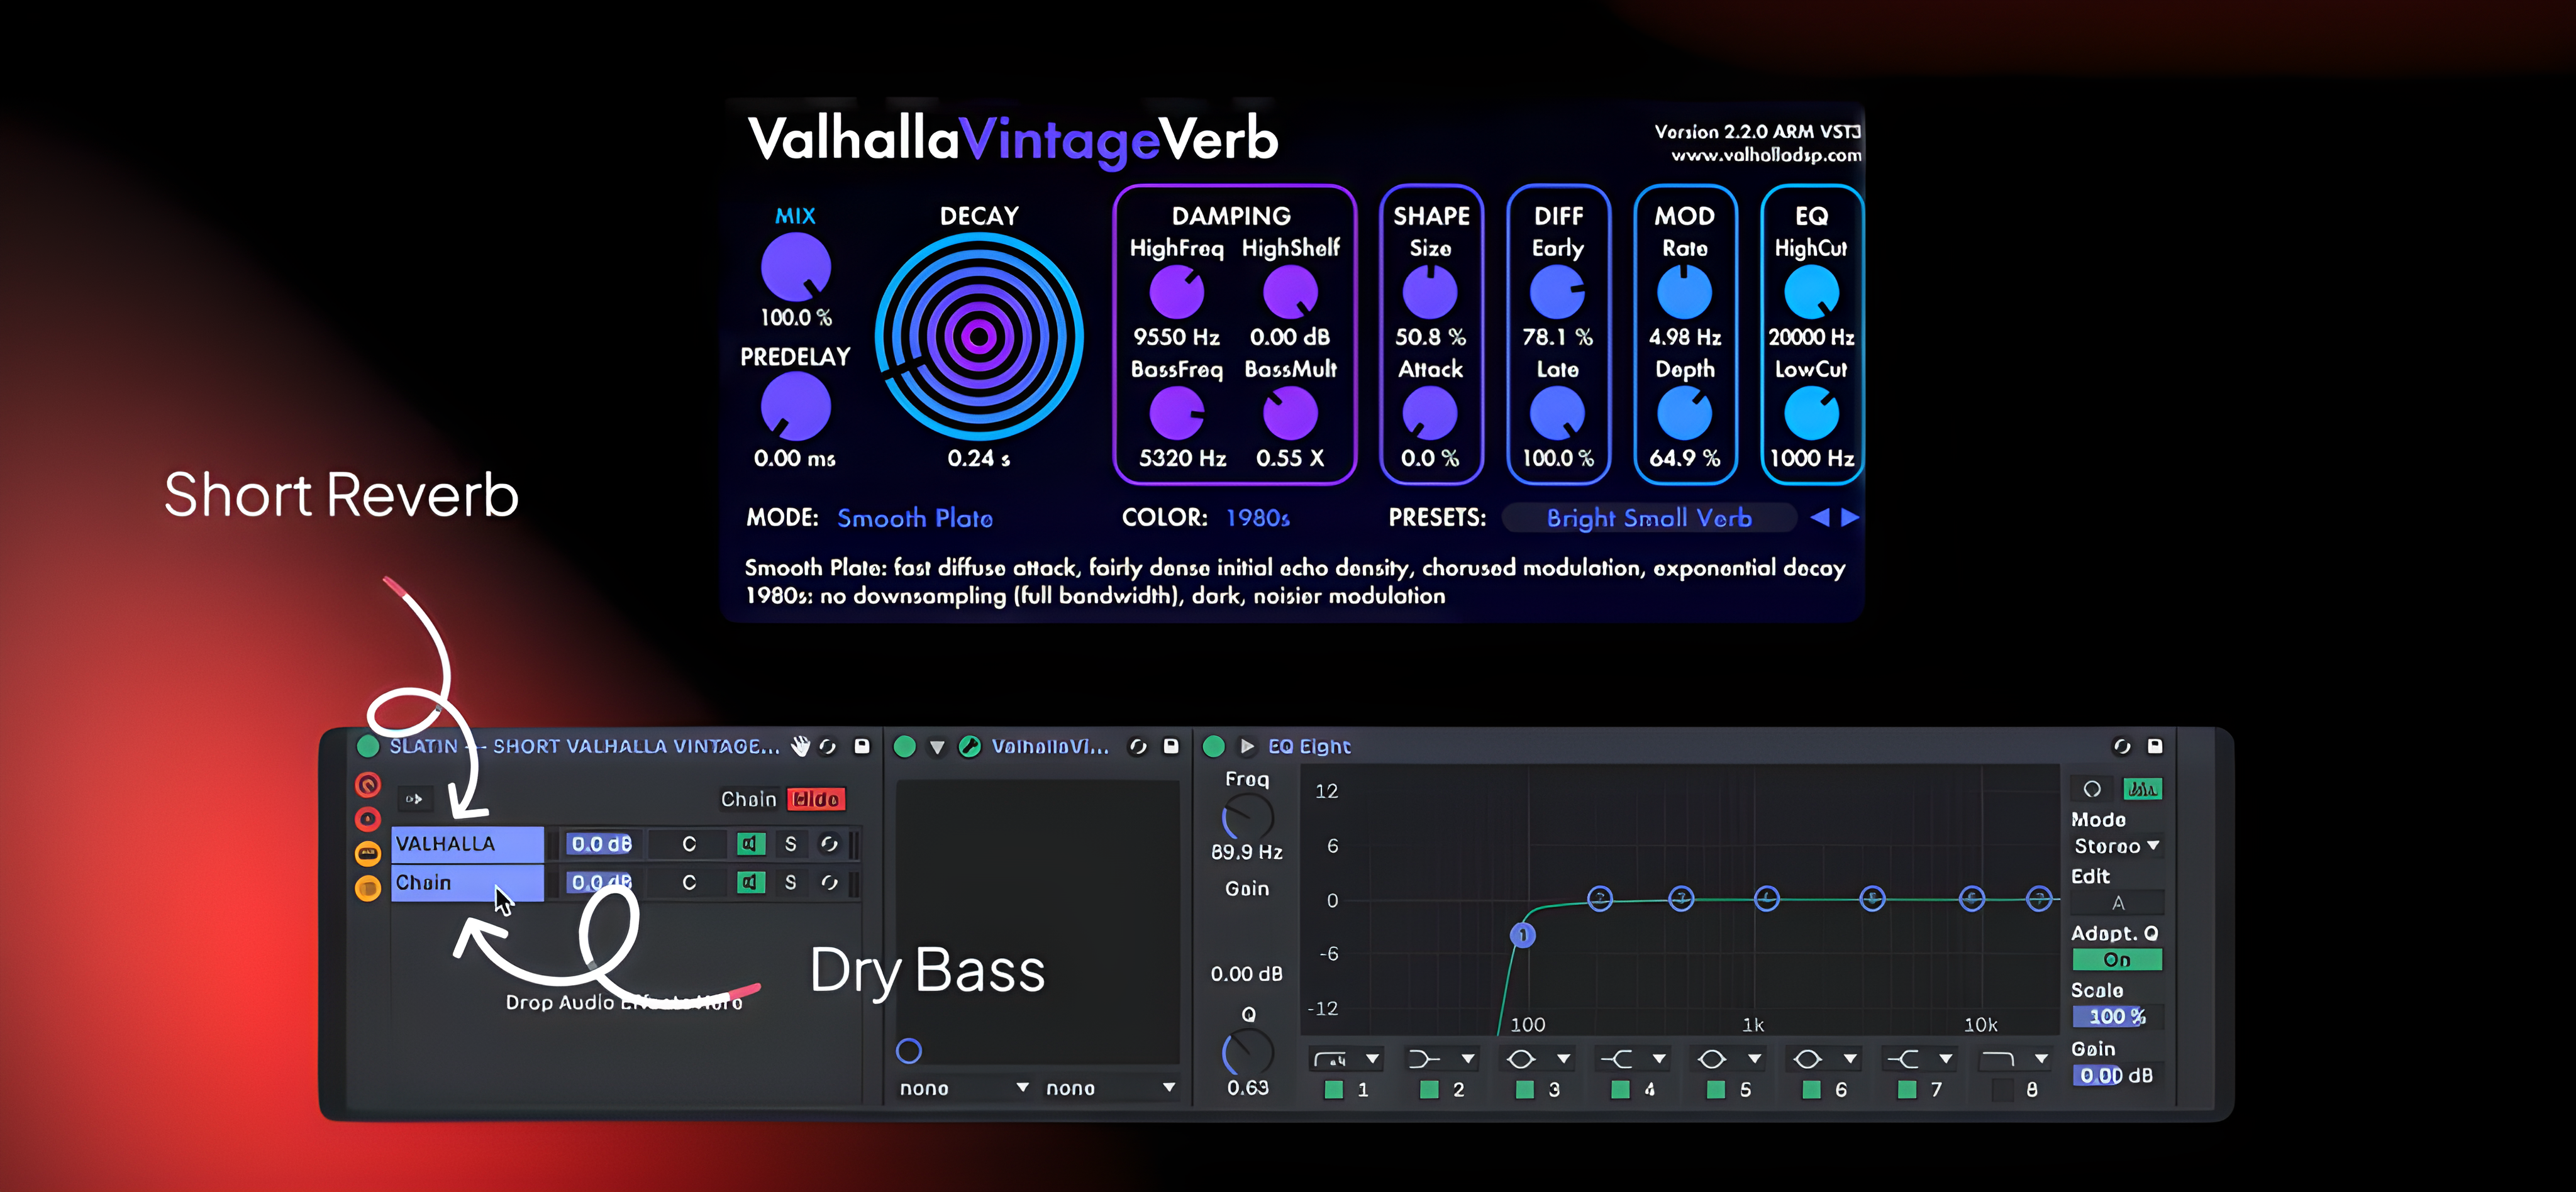Save EQ Eight preset with disk icon
This screenshot has height=1192, width=2576.
(x=2155, y=746)
